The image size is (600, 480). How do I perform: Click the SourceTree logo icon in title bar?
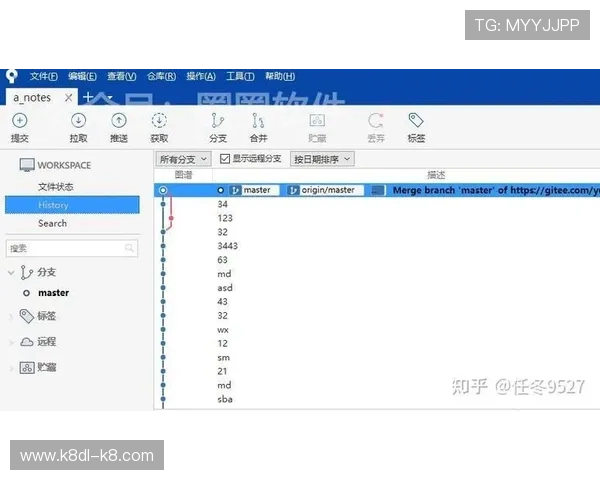[12, 76]
